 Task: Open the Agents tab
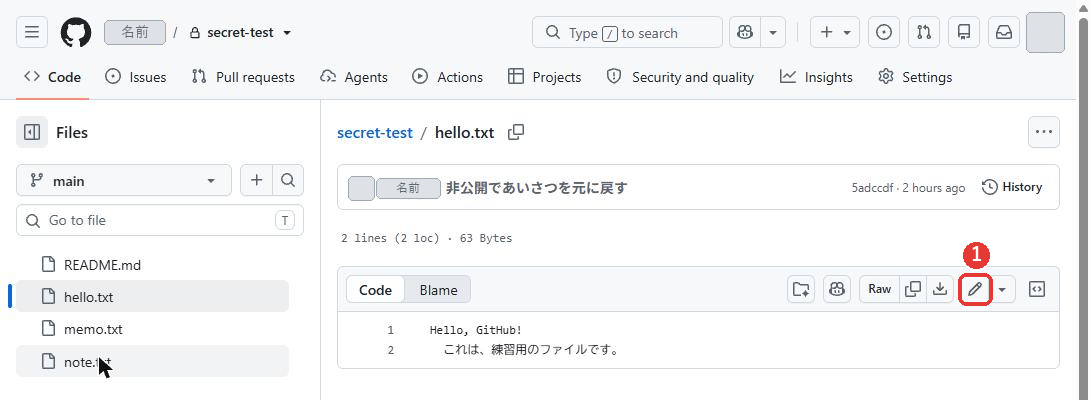click(353, 77)
